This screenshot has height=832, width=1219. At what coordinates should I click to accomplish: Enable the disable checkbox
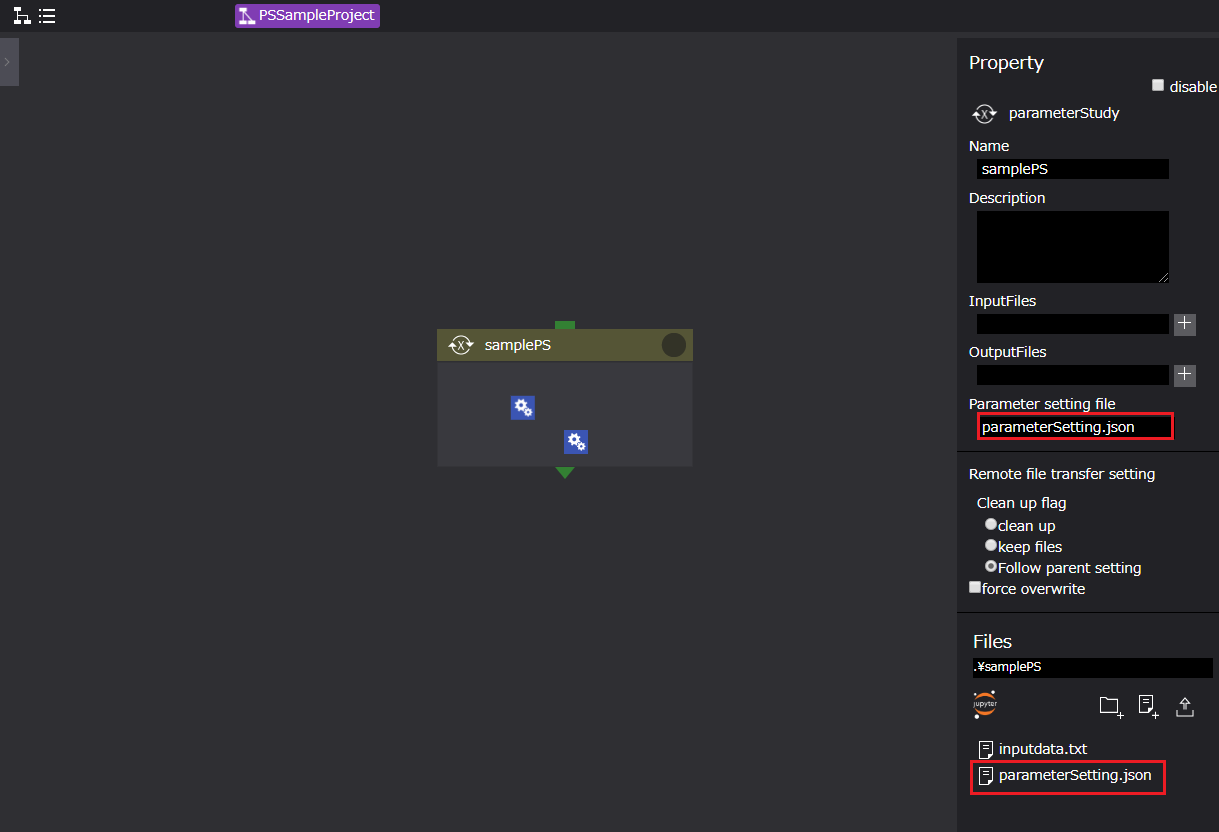[x=1158, y=85]
